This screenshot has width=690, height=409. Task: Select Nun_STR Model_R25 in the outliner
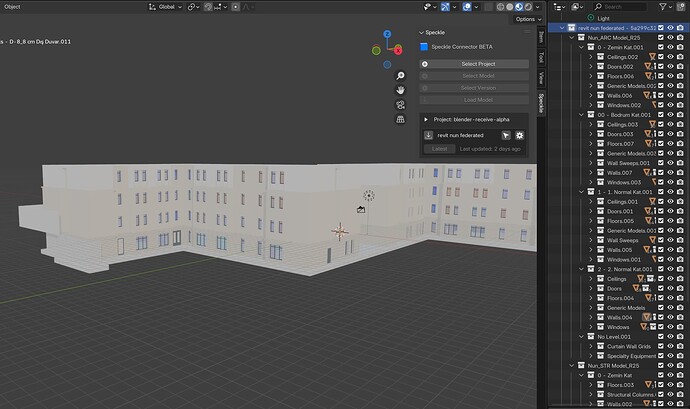[614, 365]
